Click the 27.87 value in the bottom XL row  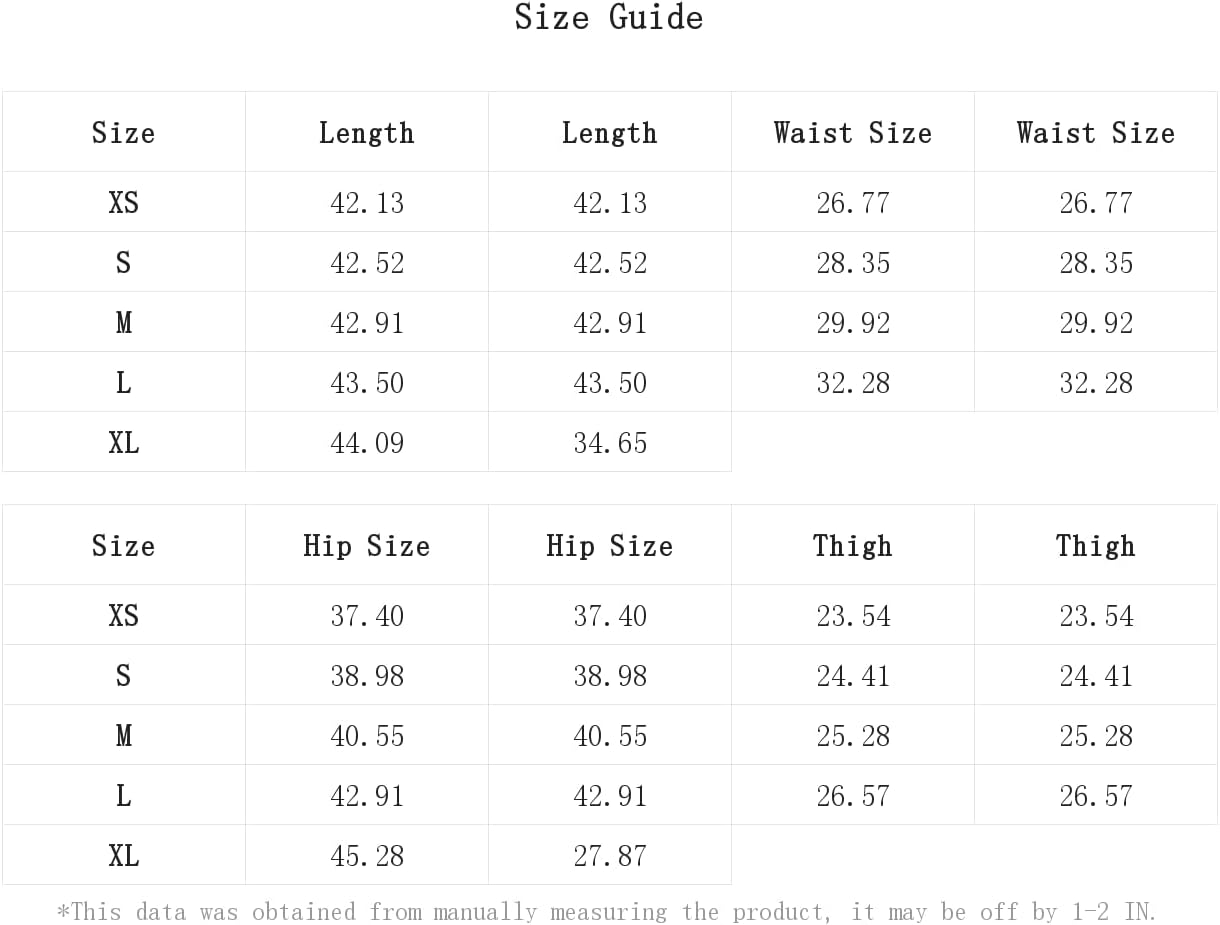tap(610, 856)
